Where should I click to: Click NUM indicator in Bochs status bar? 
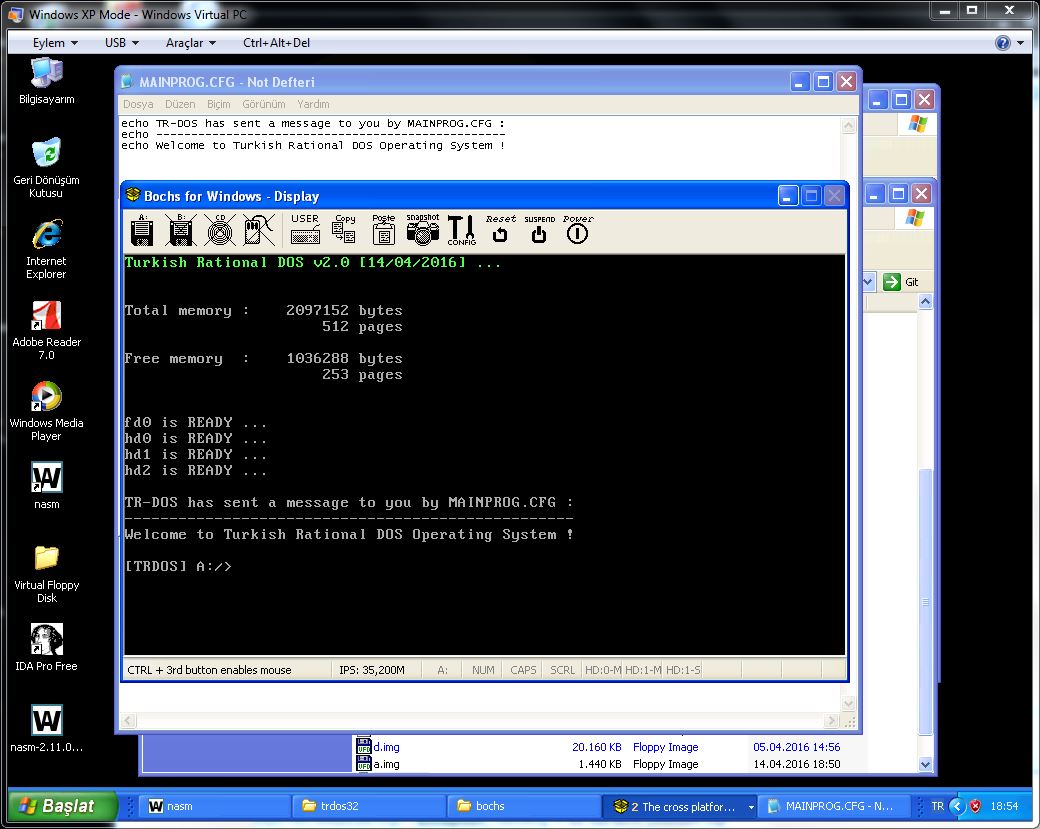(x=483, y=670)
